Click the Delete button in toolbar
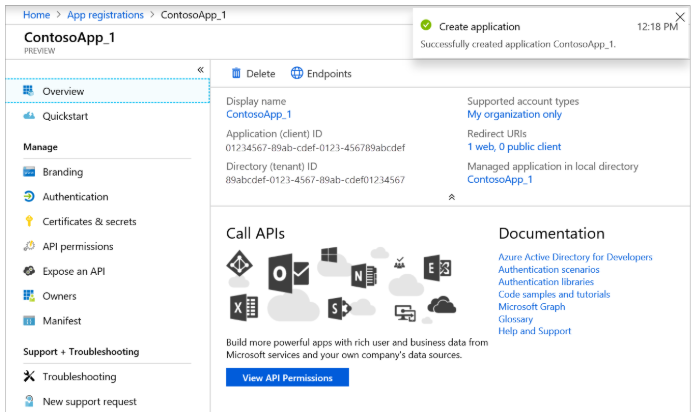The image size is (694, 412). (x=254, y=73)
